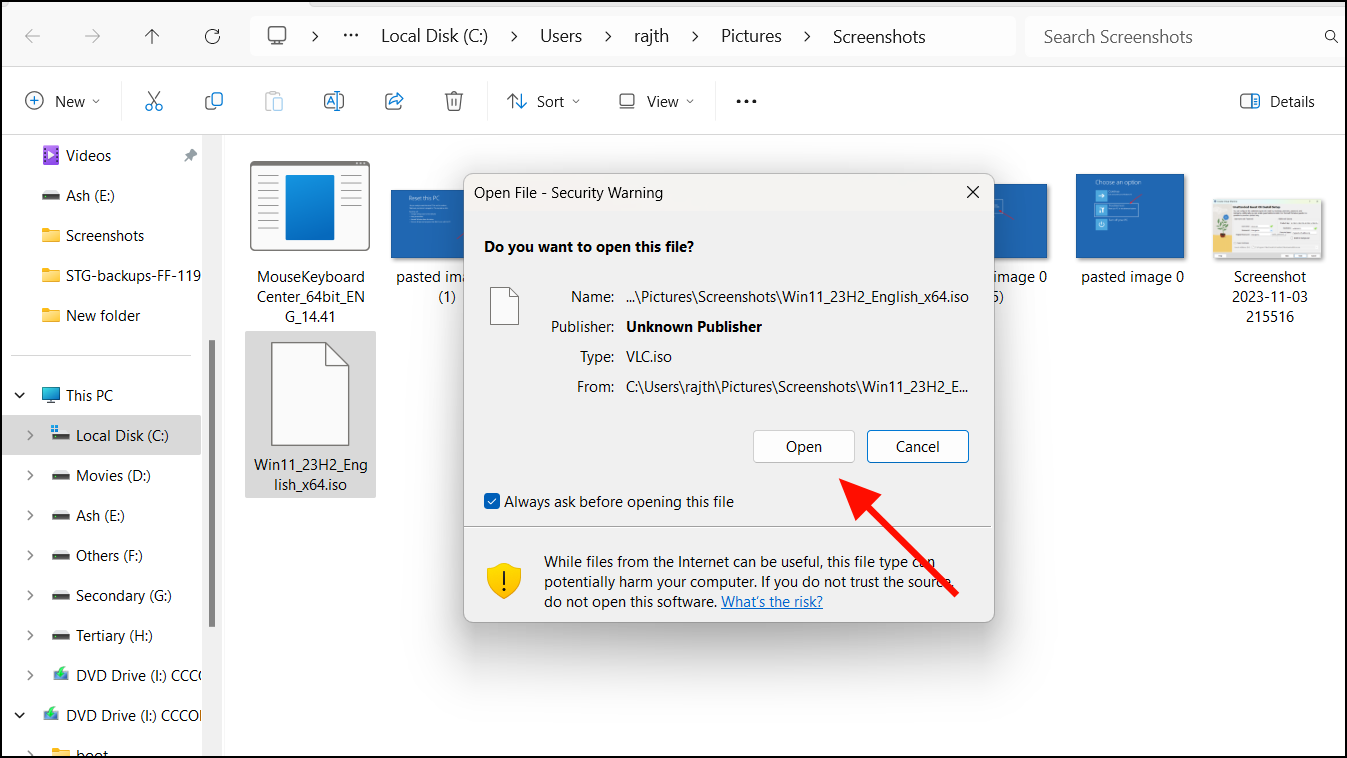Select the pasted image 0 thumbnail
1347x758 pixels.
pos(1130,216)
